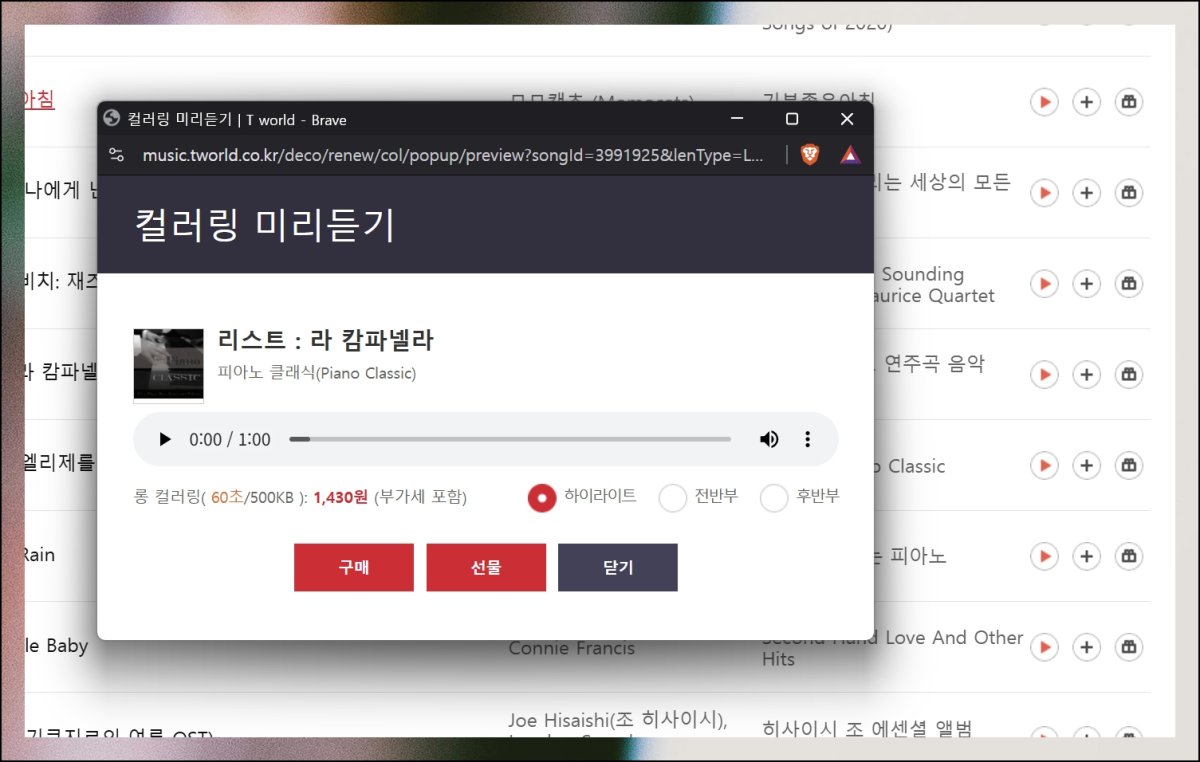
Task: Play preview in the Rain row
Action: coord(1044,556)
